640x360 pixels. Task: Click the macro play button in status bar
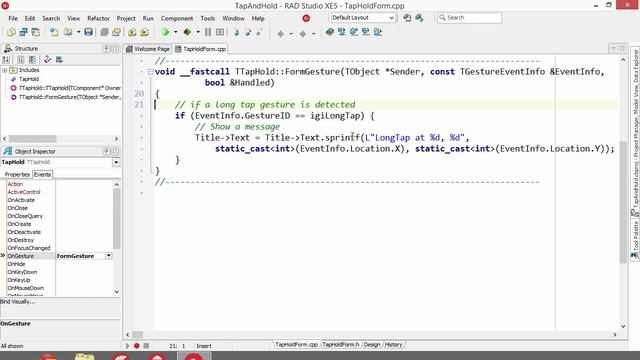[x=127, y=346]
